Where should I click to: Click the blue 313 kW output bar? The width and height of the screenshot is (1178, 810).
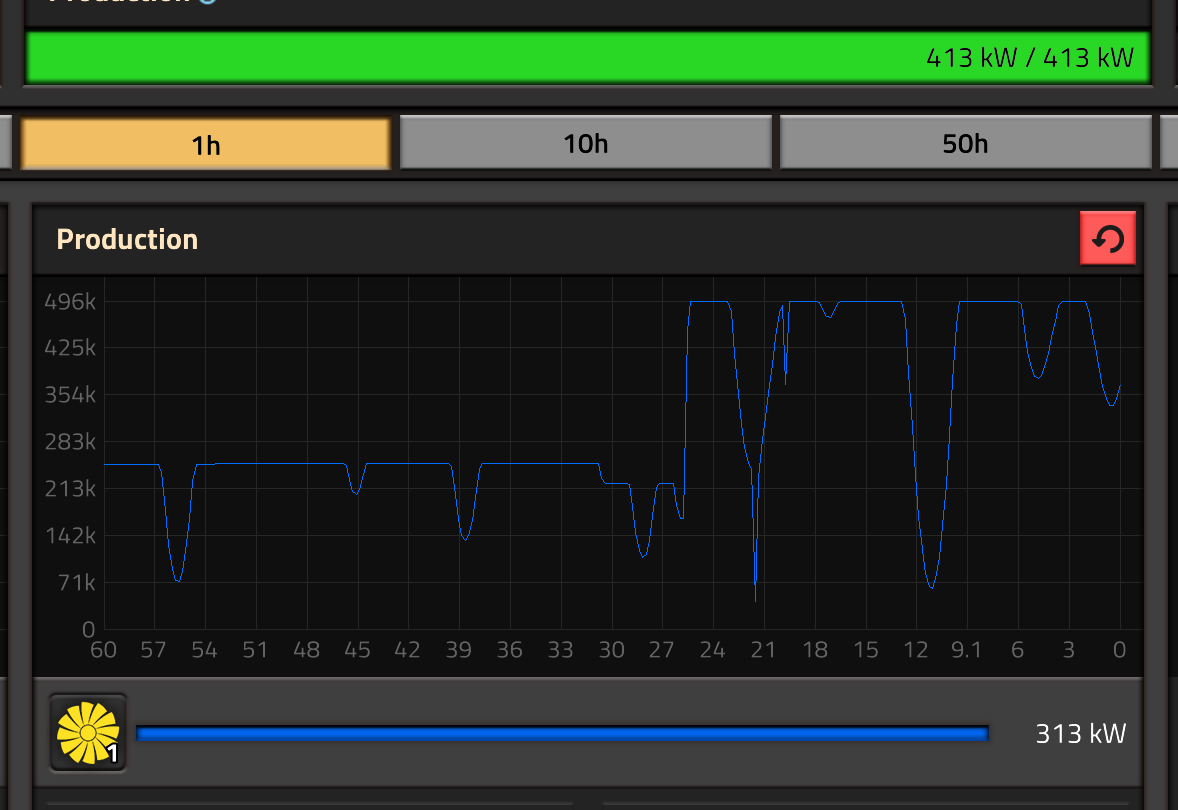(562, 733)
